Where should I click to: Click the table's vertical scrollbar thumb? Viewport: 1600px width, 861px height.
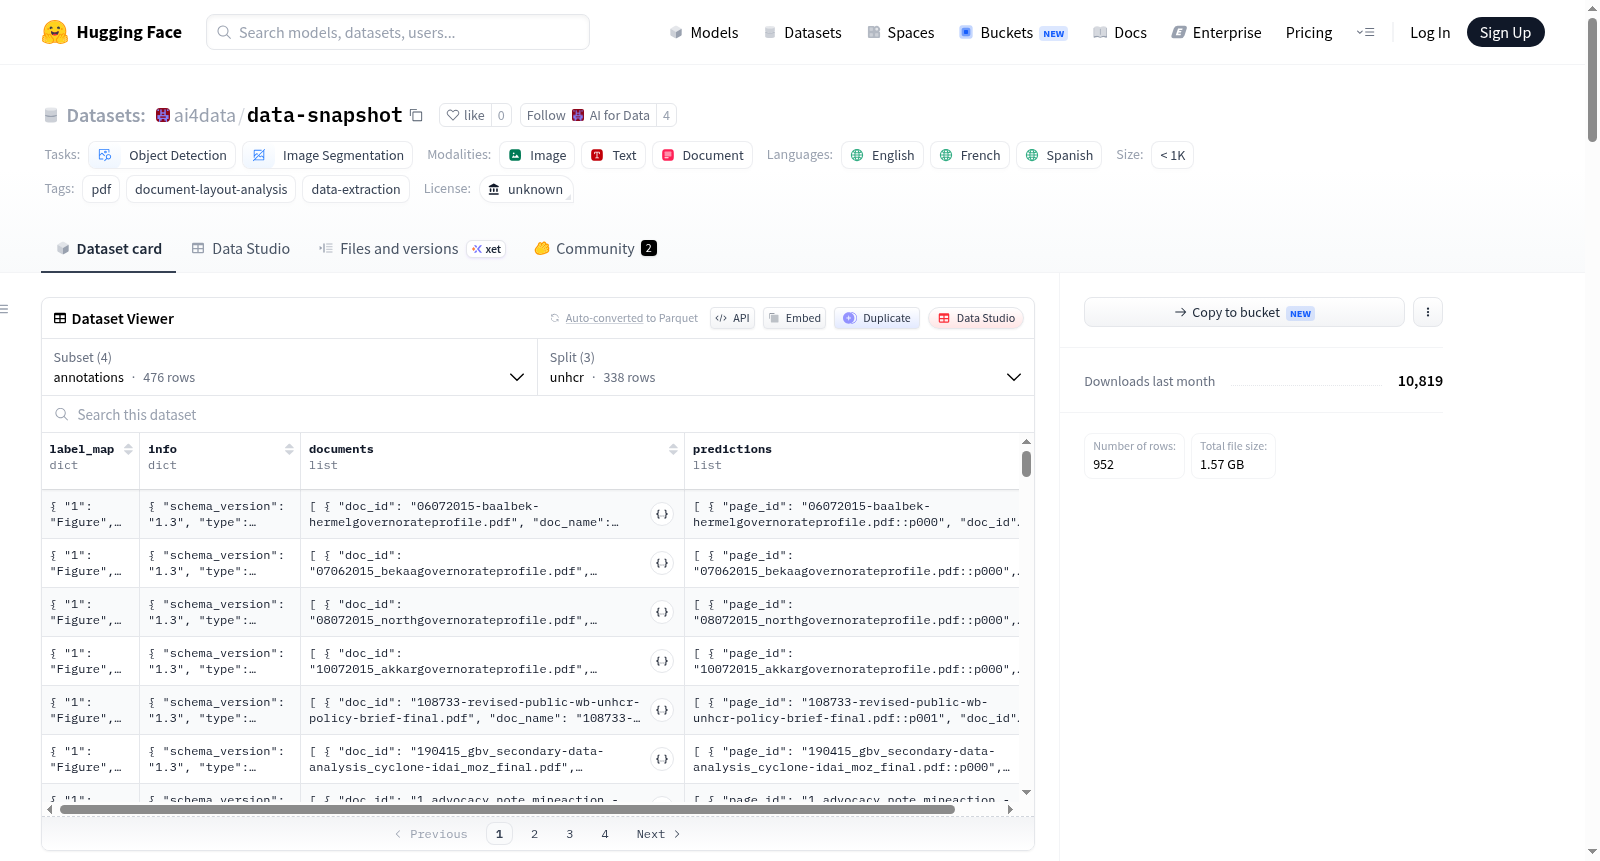1026,463
